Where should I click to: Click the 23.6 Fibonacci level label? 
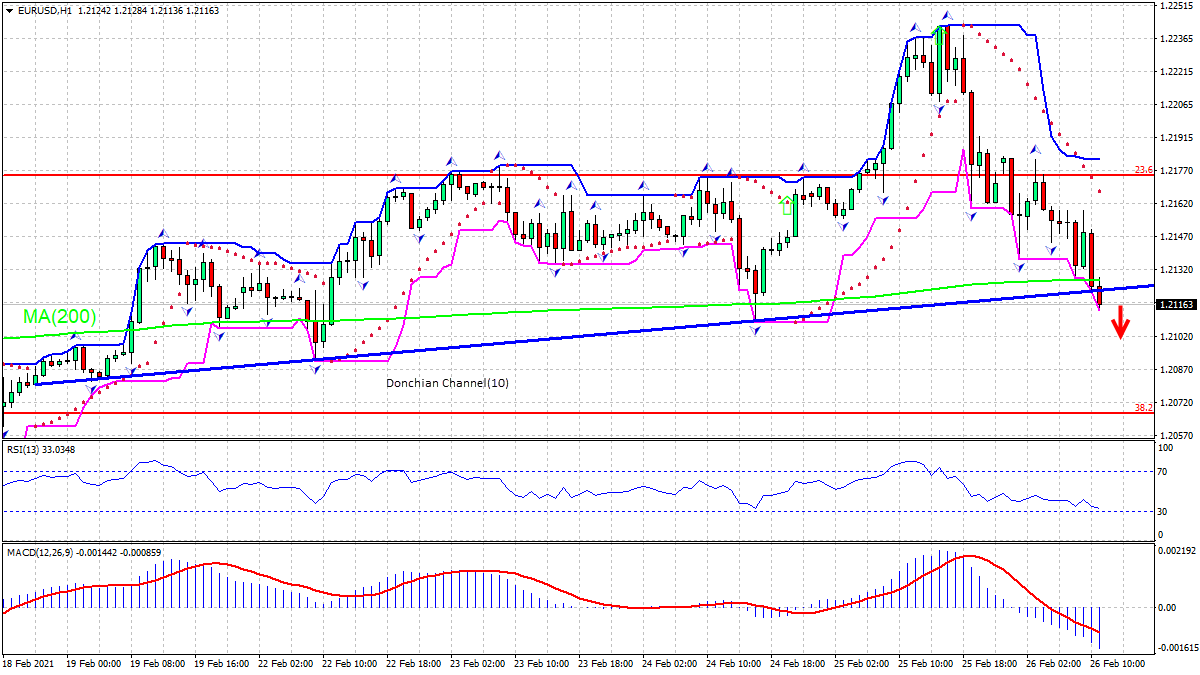(x=1143, y=168)
